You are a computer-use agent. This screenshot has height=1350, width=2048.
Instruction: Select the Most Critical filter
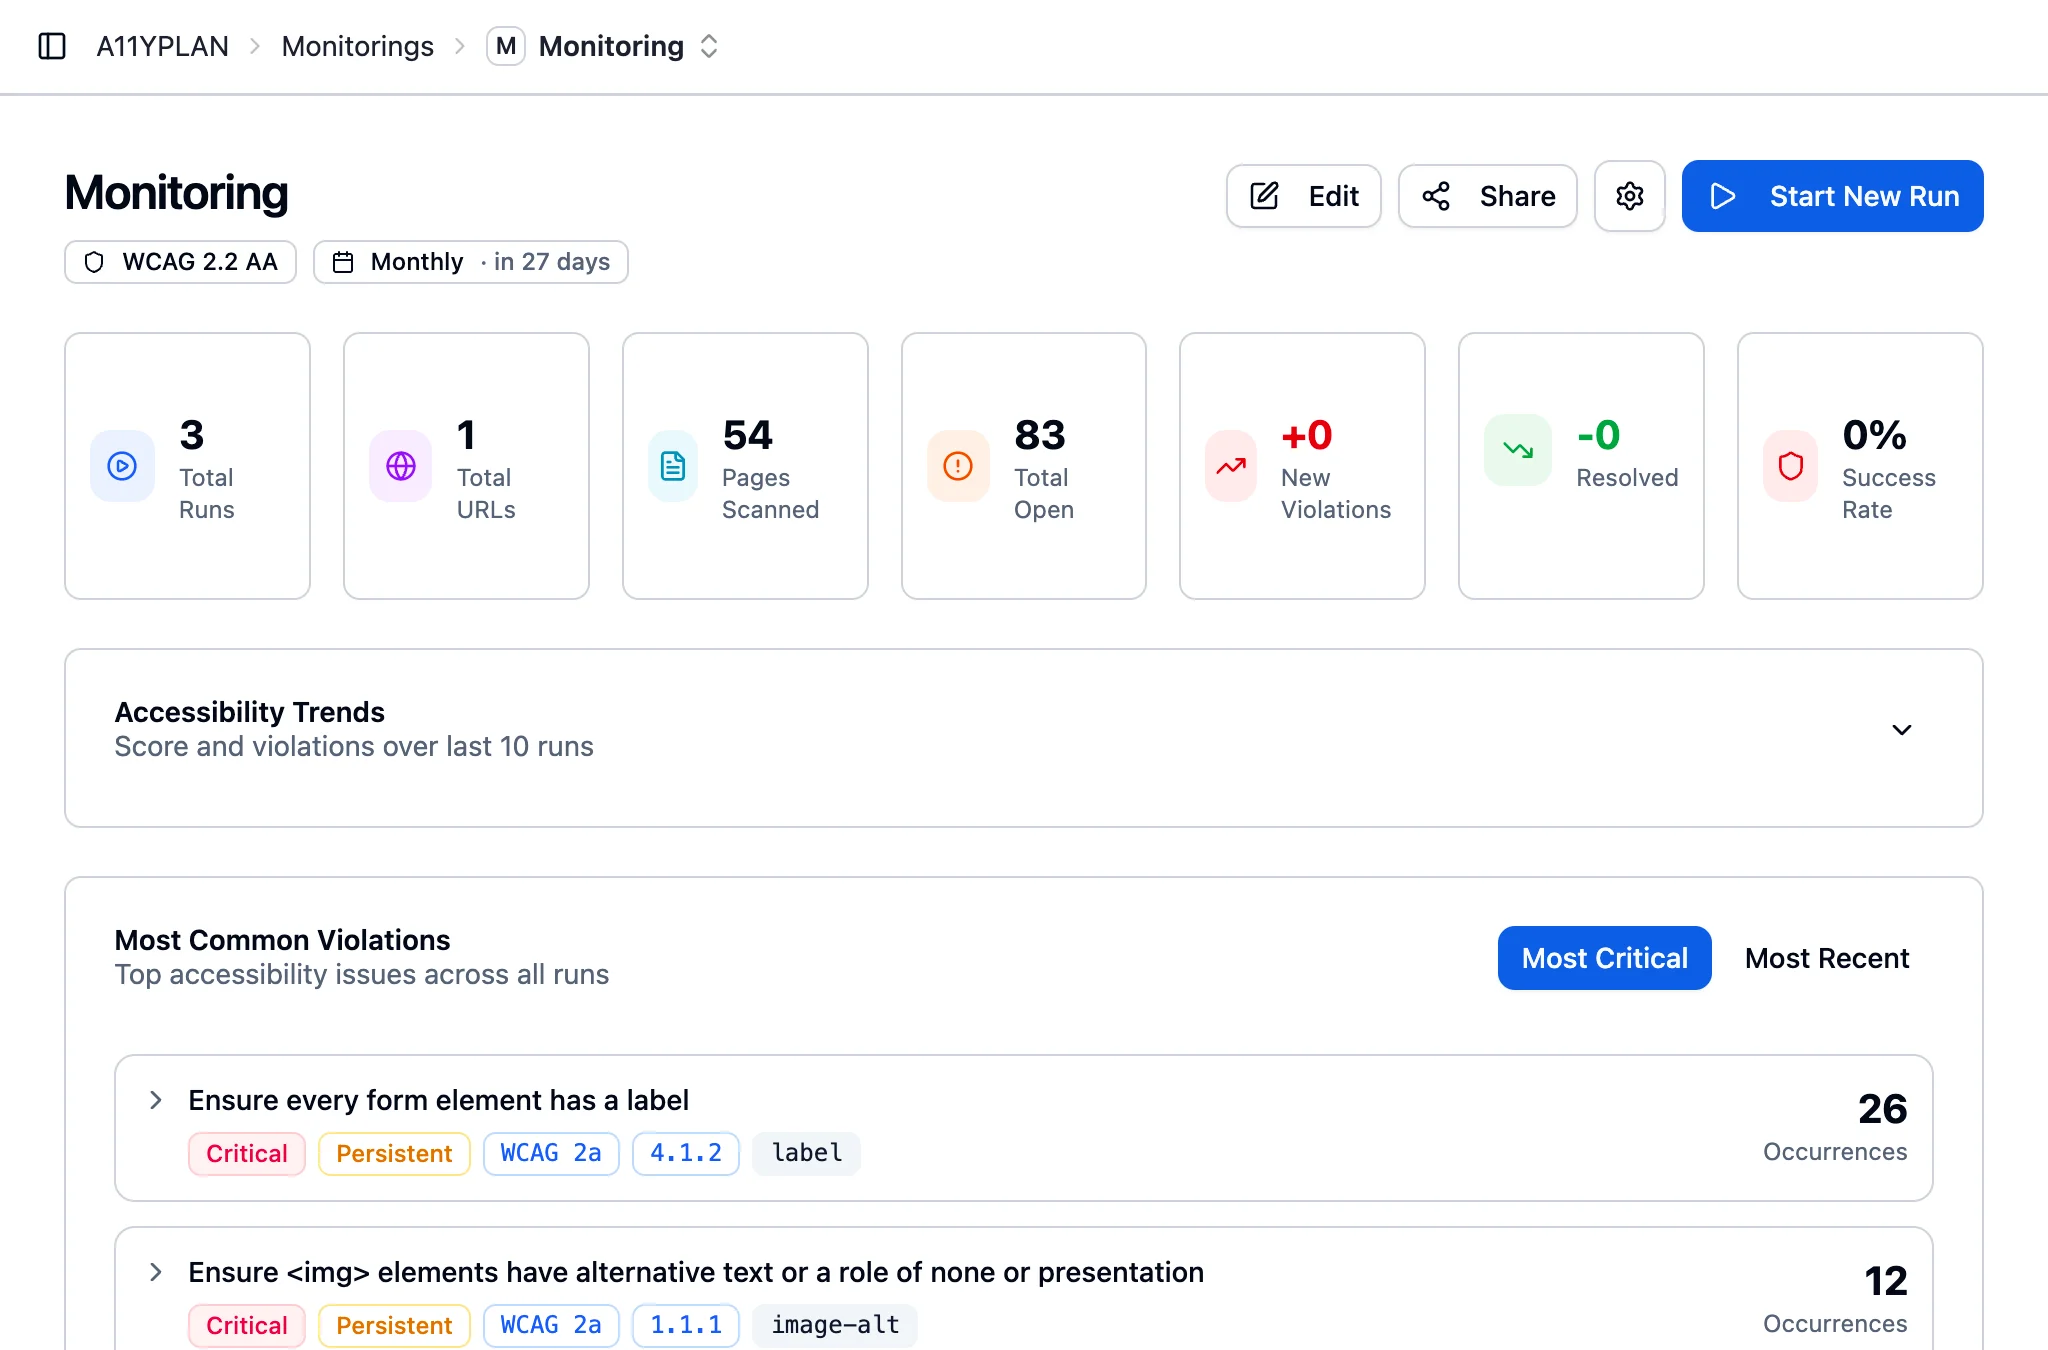coord(1604,958)
